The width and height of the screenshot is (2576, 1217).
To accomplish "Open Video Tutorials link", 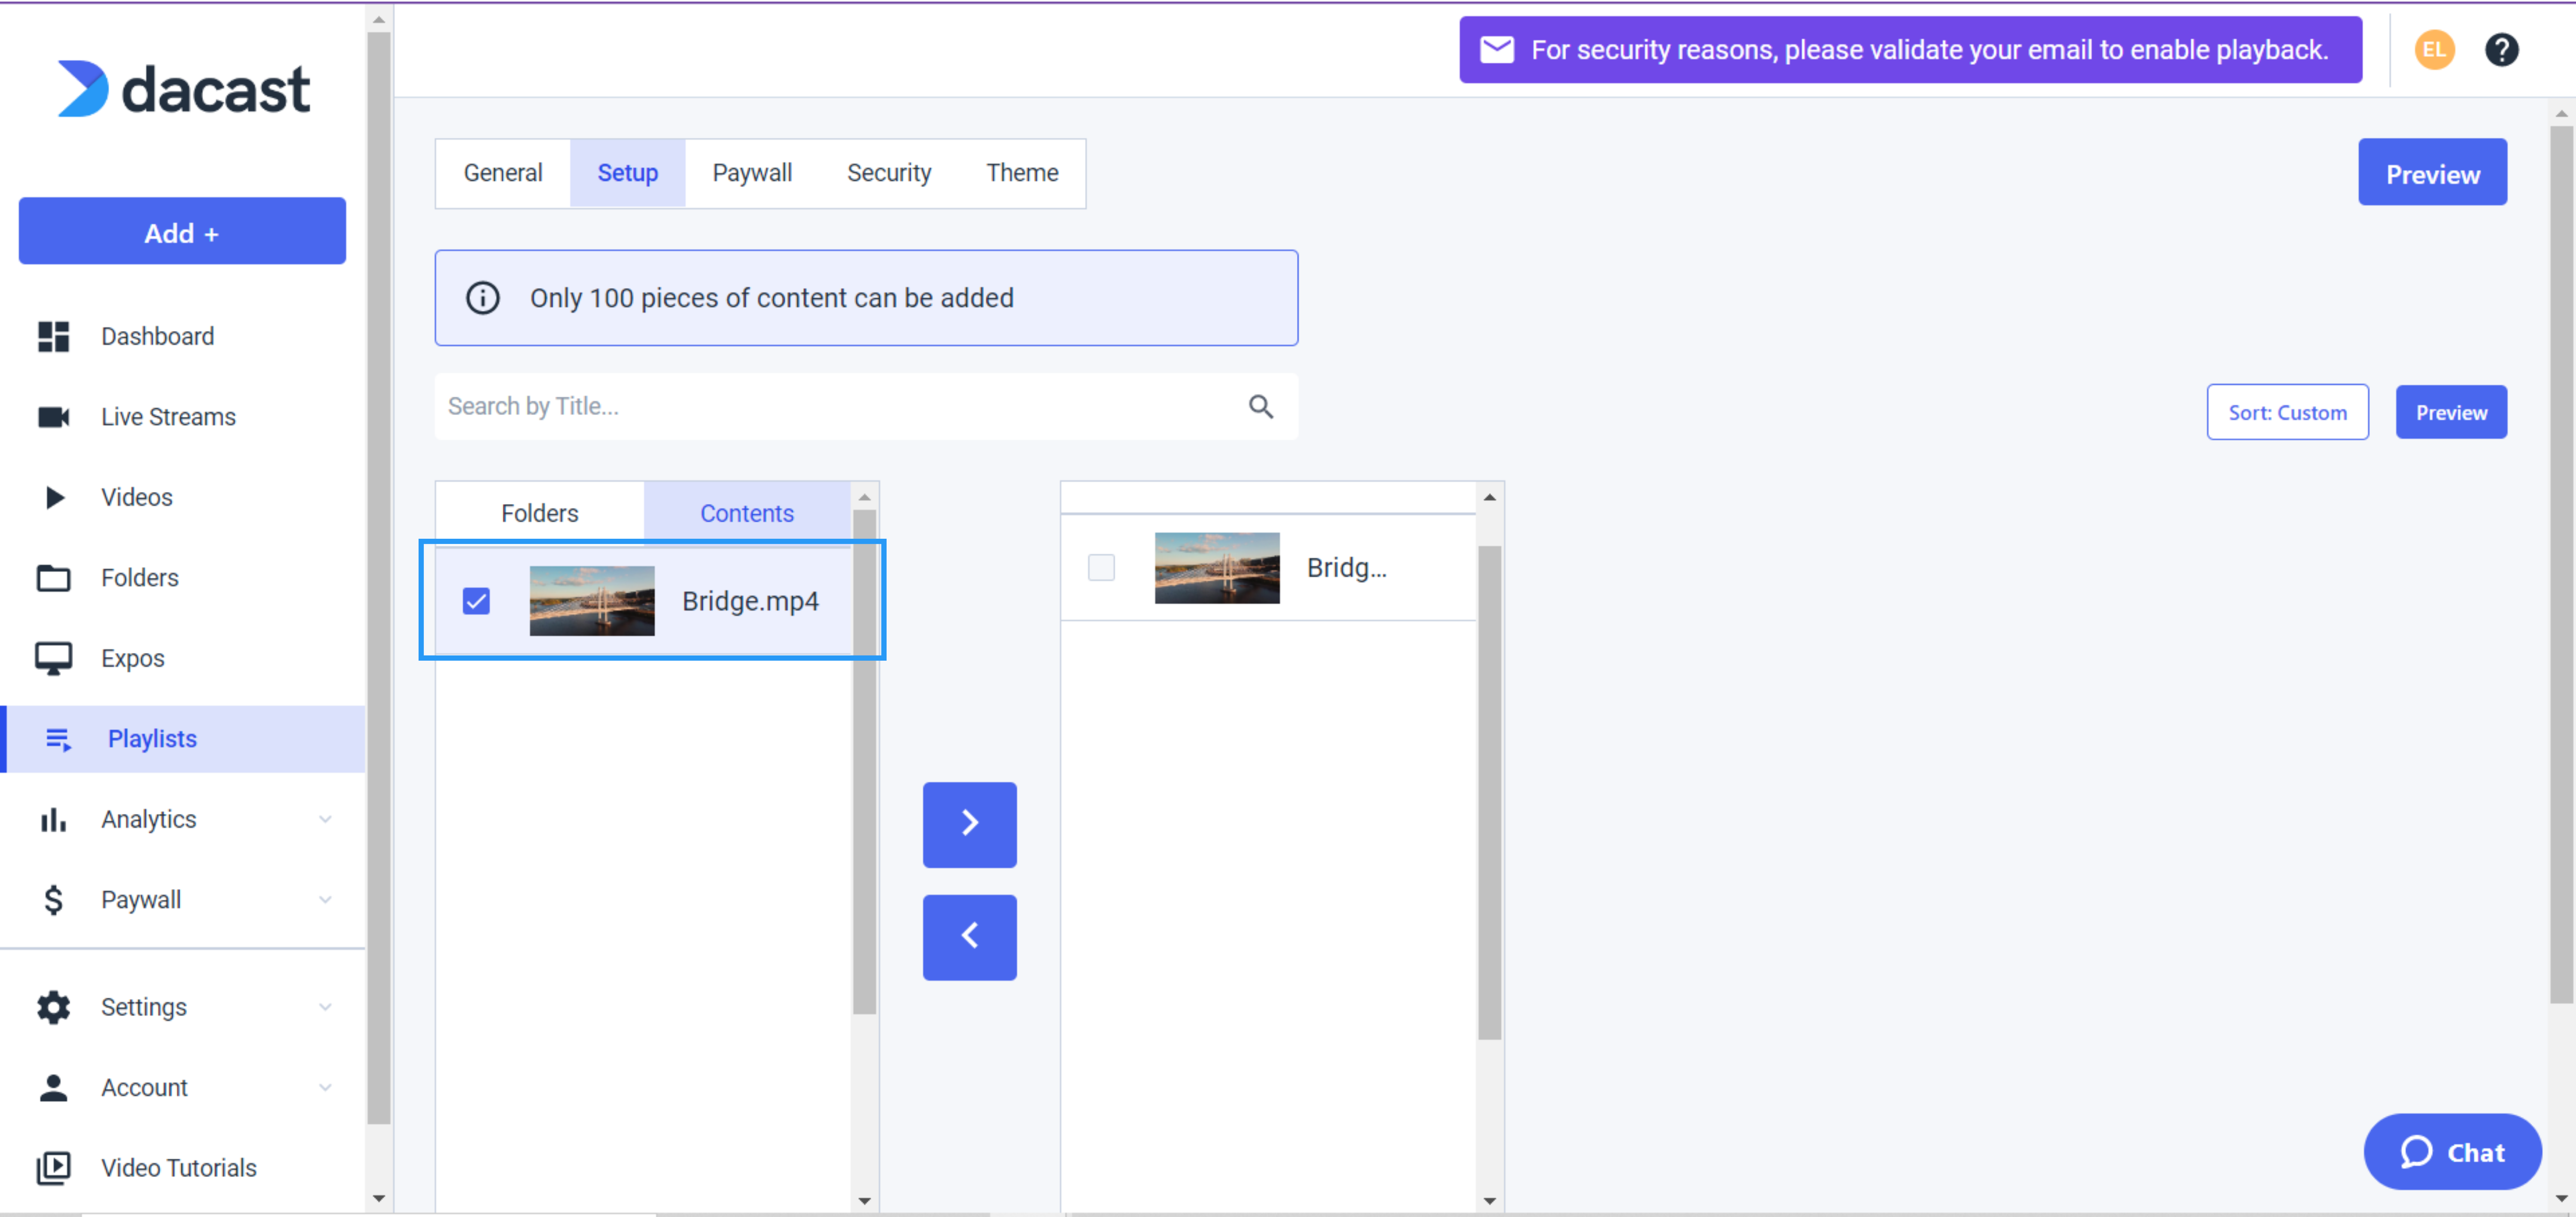I will [x=179, y=1168].
